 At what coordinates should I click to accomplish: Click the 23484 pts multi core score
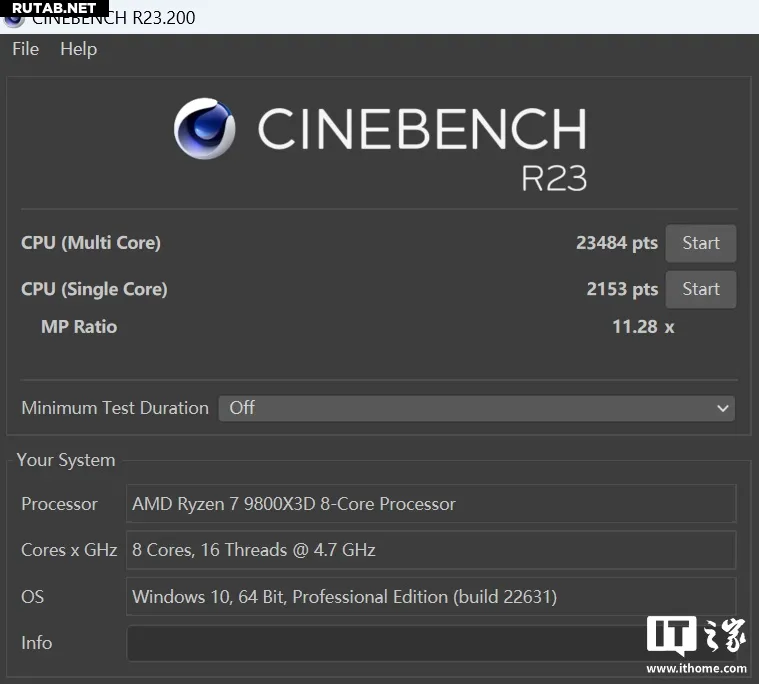coord(616,243)
